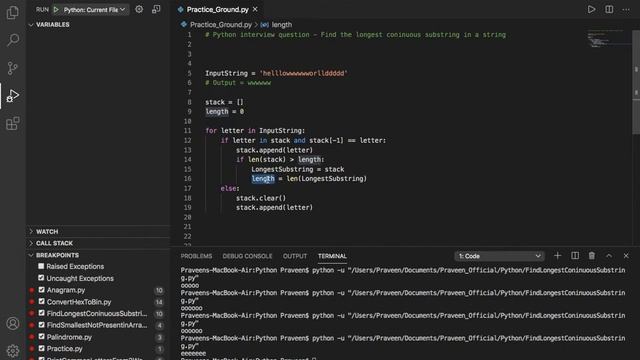This screenshot has width=640, height=360.
Task: Expand the Watch section
Action: tap(47, 231)
